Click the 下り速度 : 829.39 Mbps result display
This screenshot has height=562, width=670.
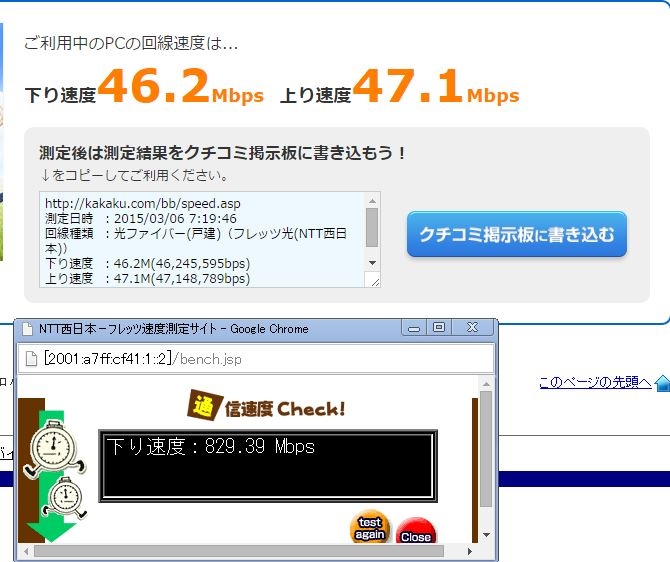(x=268, y=465)
